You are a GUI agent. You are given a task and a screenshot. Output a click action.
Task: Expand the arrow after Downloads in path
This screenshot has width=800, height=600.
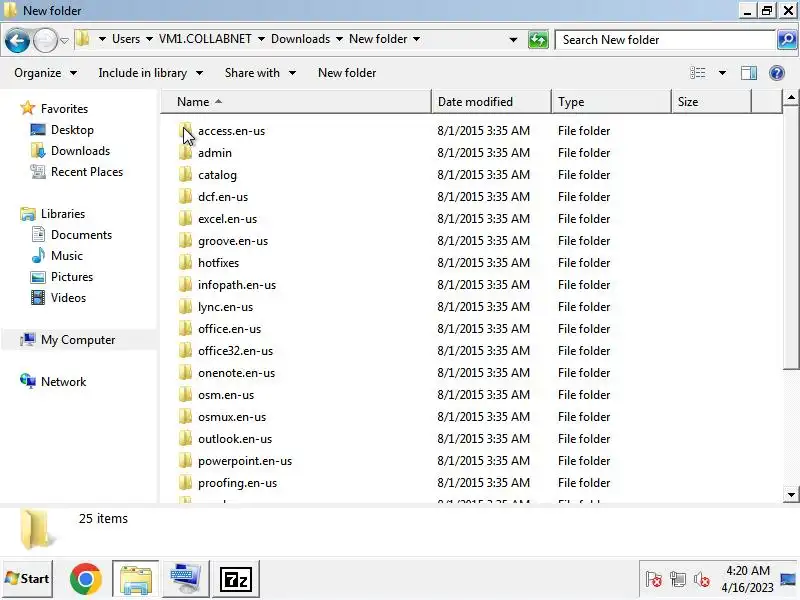(x=339, y=39)
